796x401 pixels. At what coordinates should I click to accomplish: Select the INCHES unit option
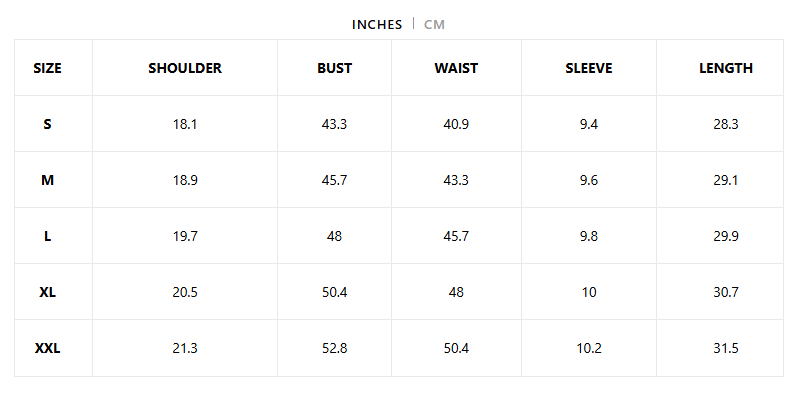coord(377,24)
